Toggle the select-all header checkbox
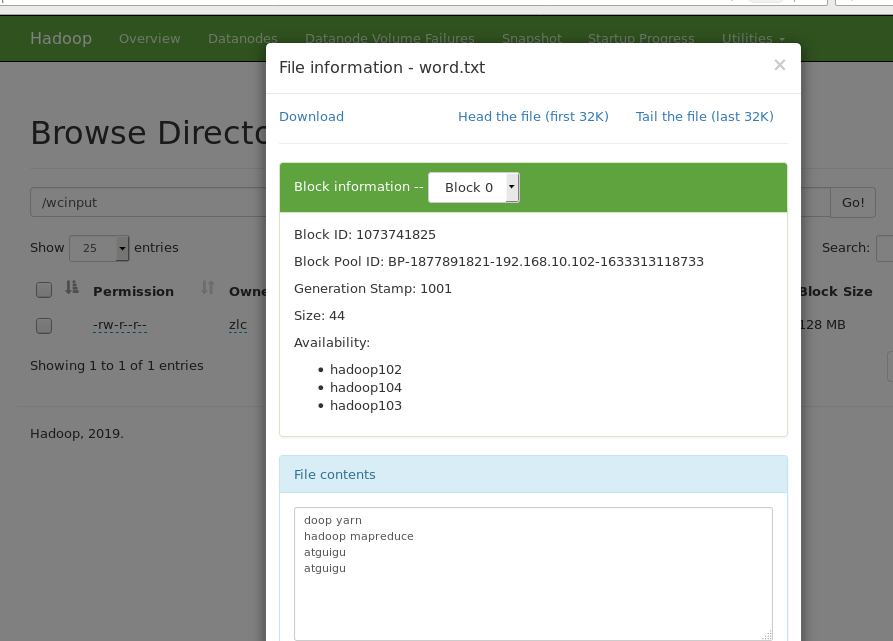 (44, 290)
